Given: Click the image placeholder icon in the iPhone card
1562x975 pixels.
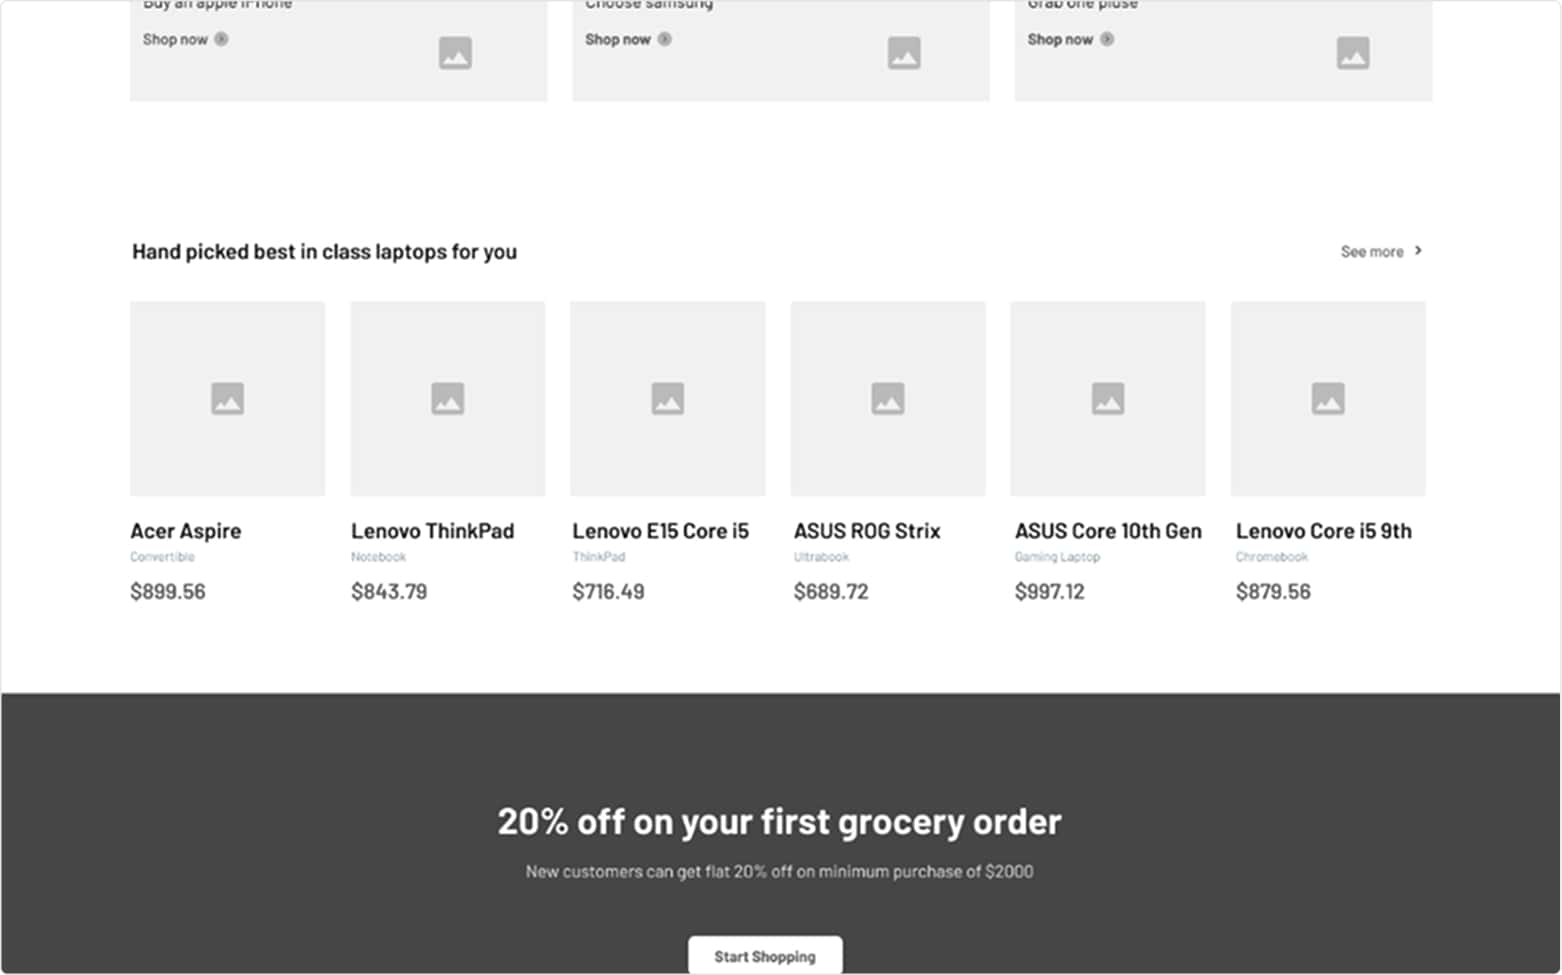Looking at the screenshot, I should click(x=455, y=53).
